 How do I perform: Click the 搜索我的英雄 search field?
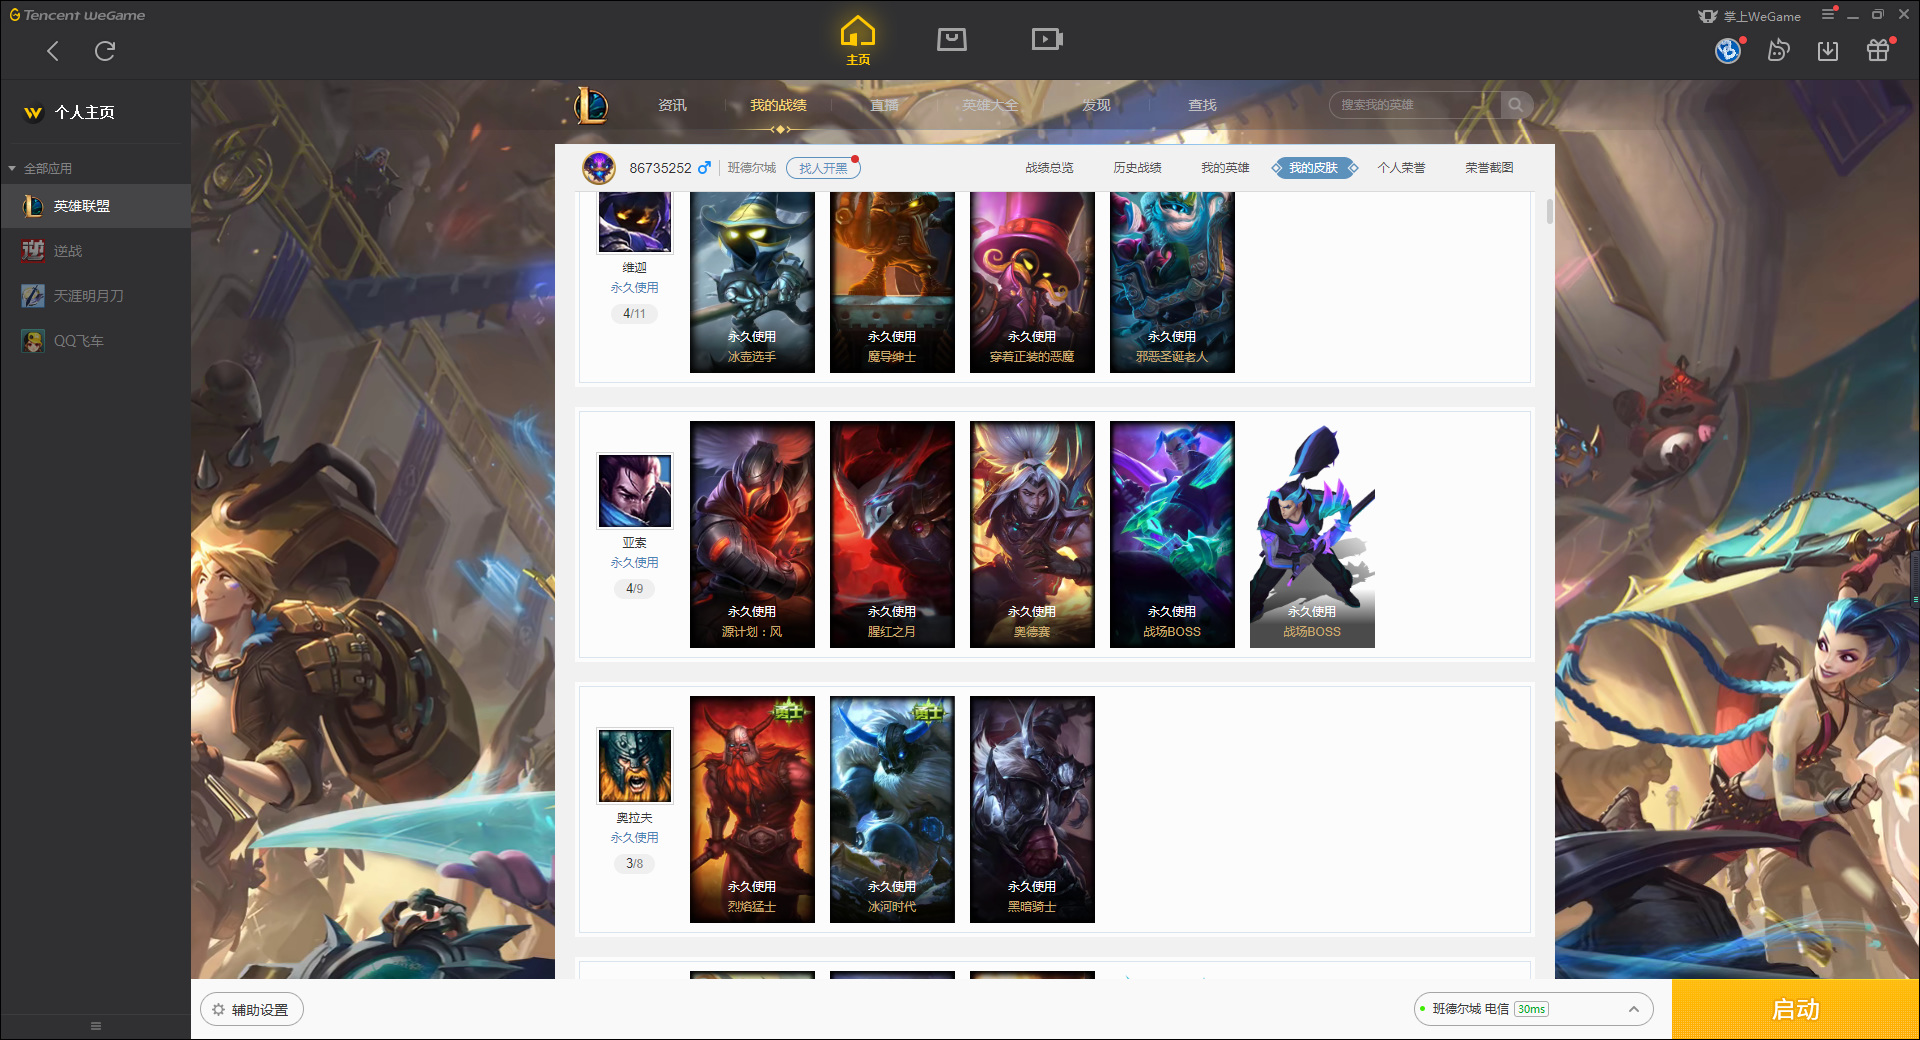tap(1415, 105)
